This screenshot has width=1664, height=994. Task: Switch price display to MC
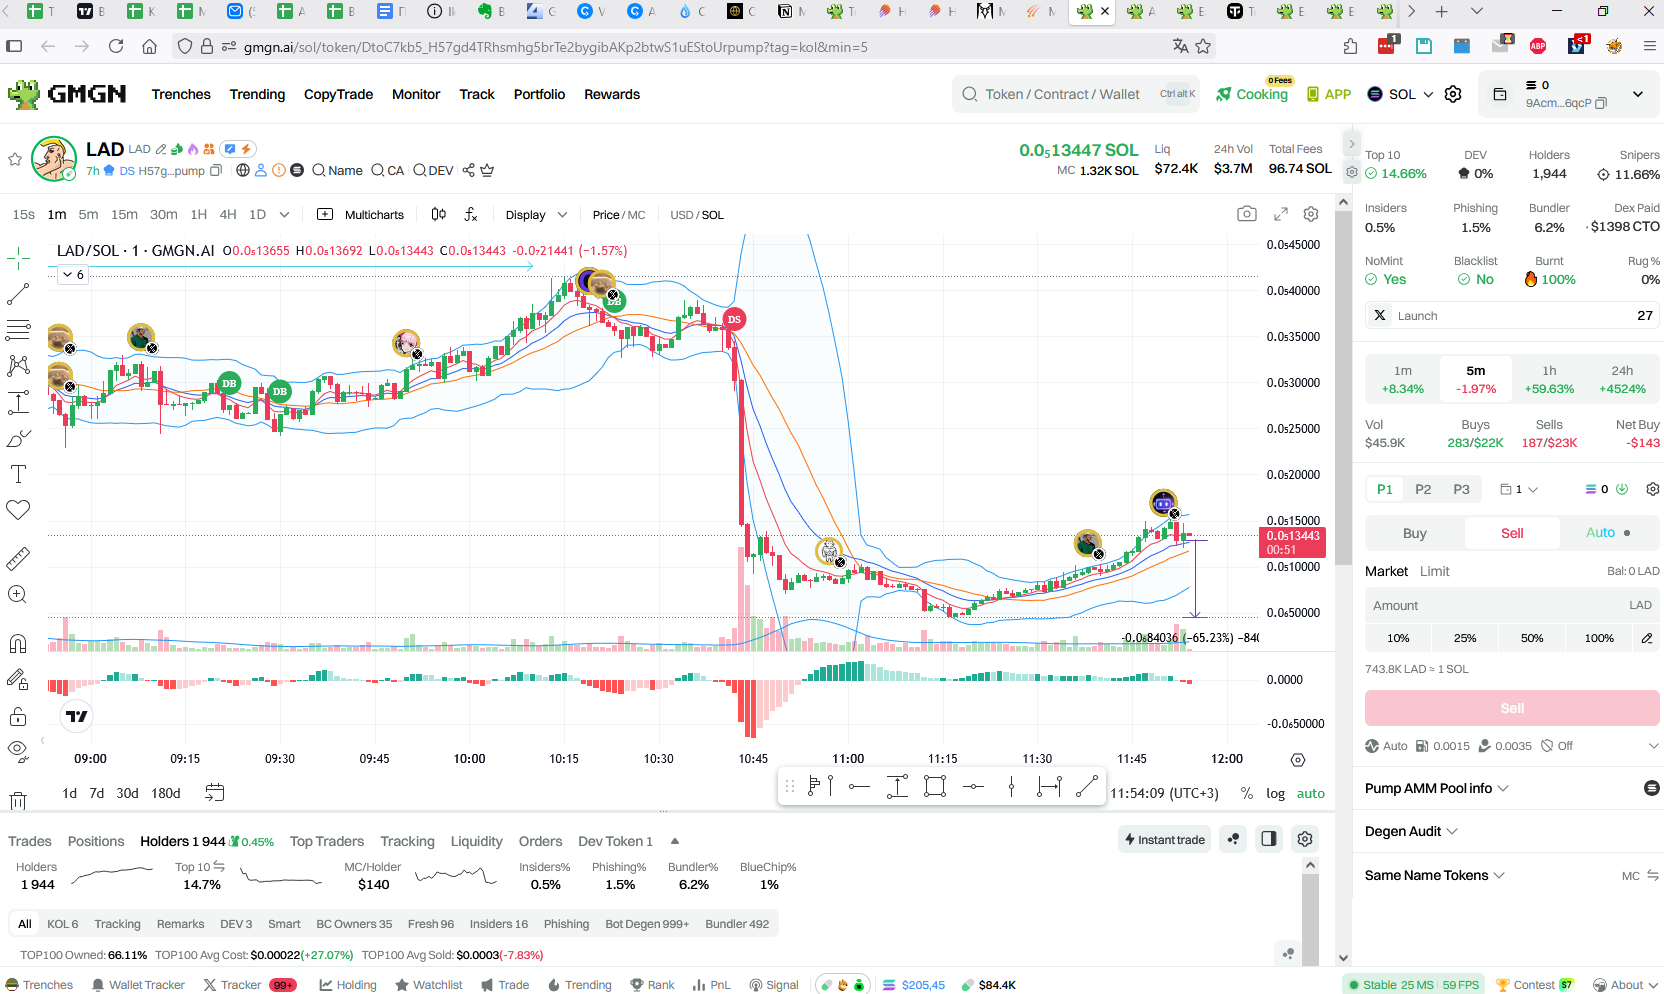coord(636,215)
